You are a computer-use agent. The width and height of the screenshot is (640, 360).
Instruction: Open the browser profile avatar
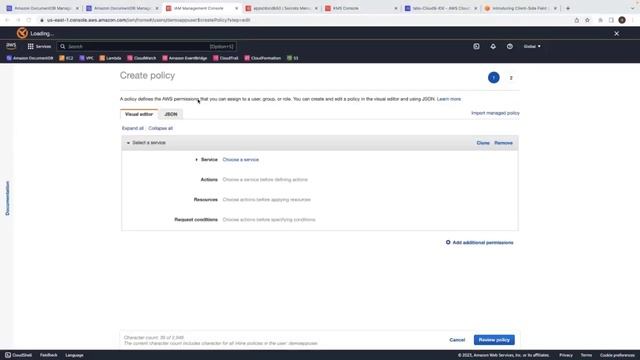click(622, 20)
